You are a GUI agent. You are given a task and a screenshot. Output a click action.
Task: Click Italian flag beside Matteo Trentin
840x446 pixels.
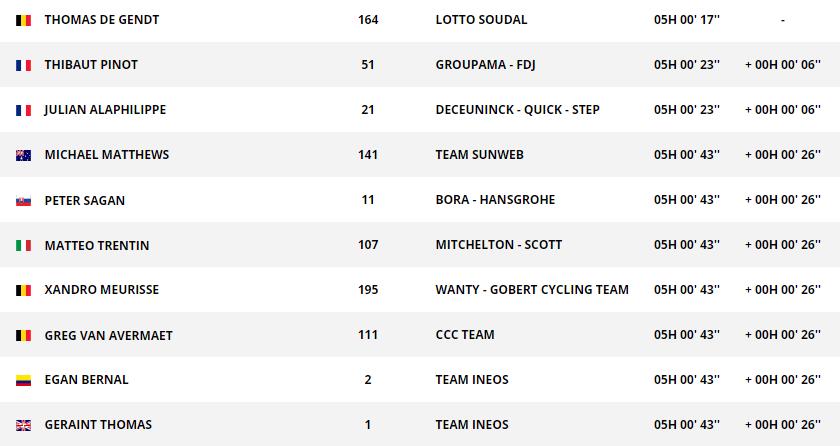tap(23, 245)
